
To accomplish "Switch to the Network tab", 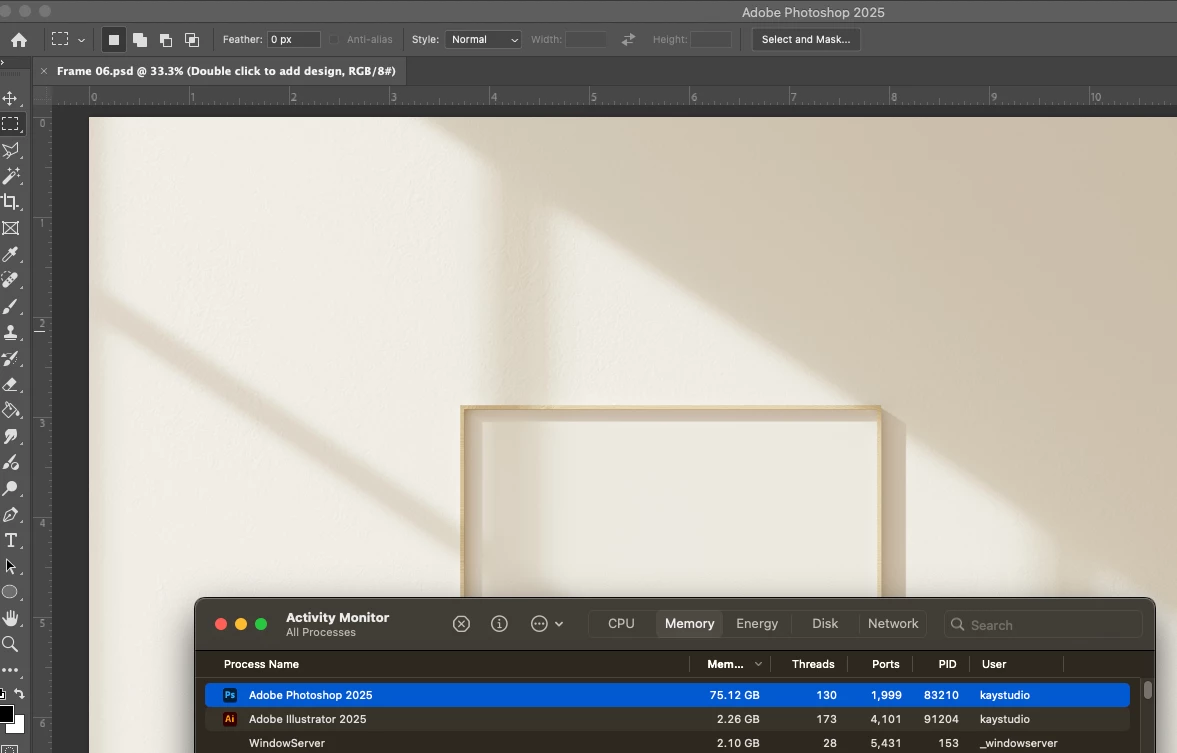I will click(893, 624).
